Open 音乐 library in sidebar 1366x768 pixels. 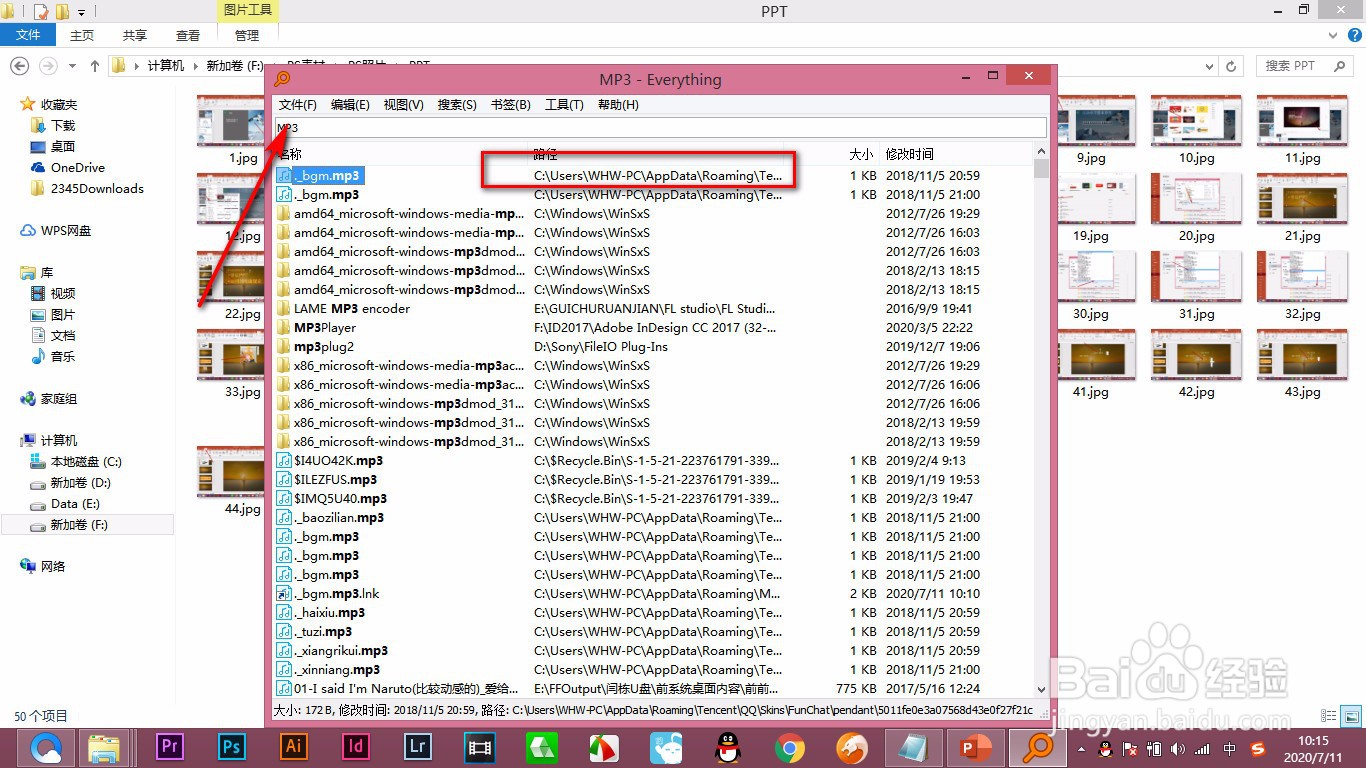pyautogui.click(x=63, y=356)
